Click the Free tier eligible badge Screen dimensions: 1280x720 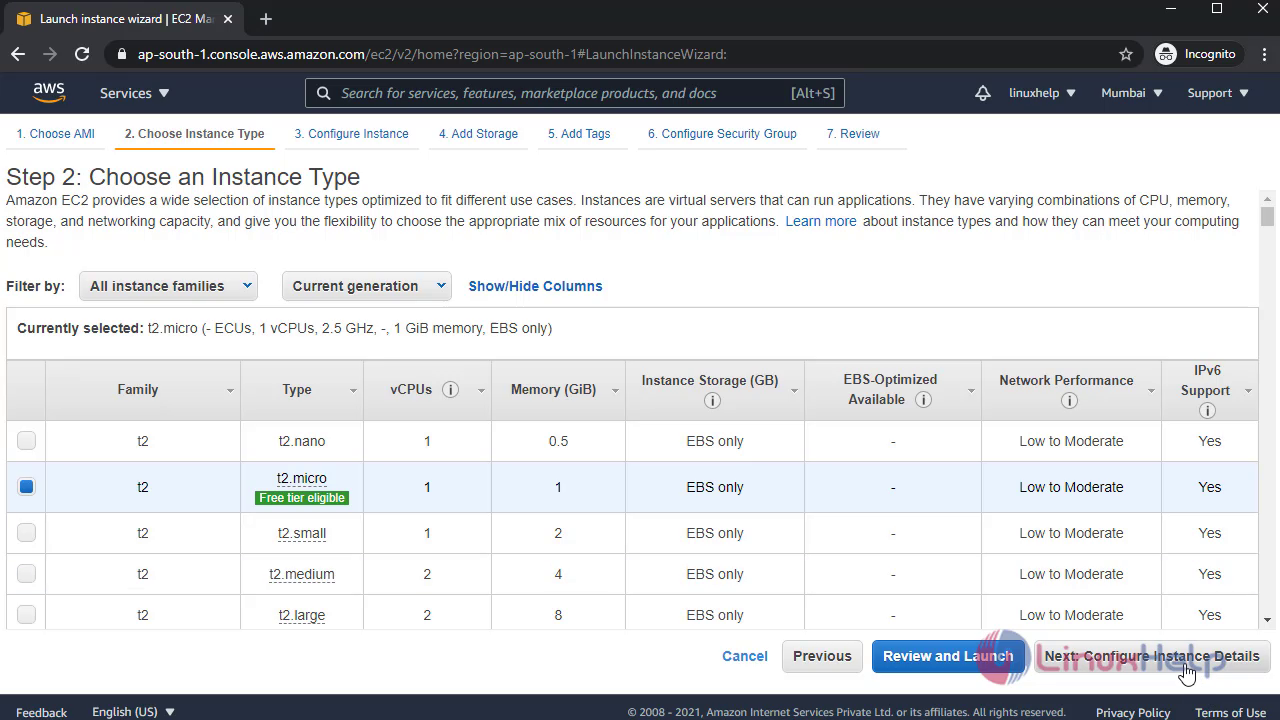[302, 498]
